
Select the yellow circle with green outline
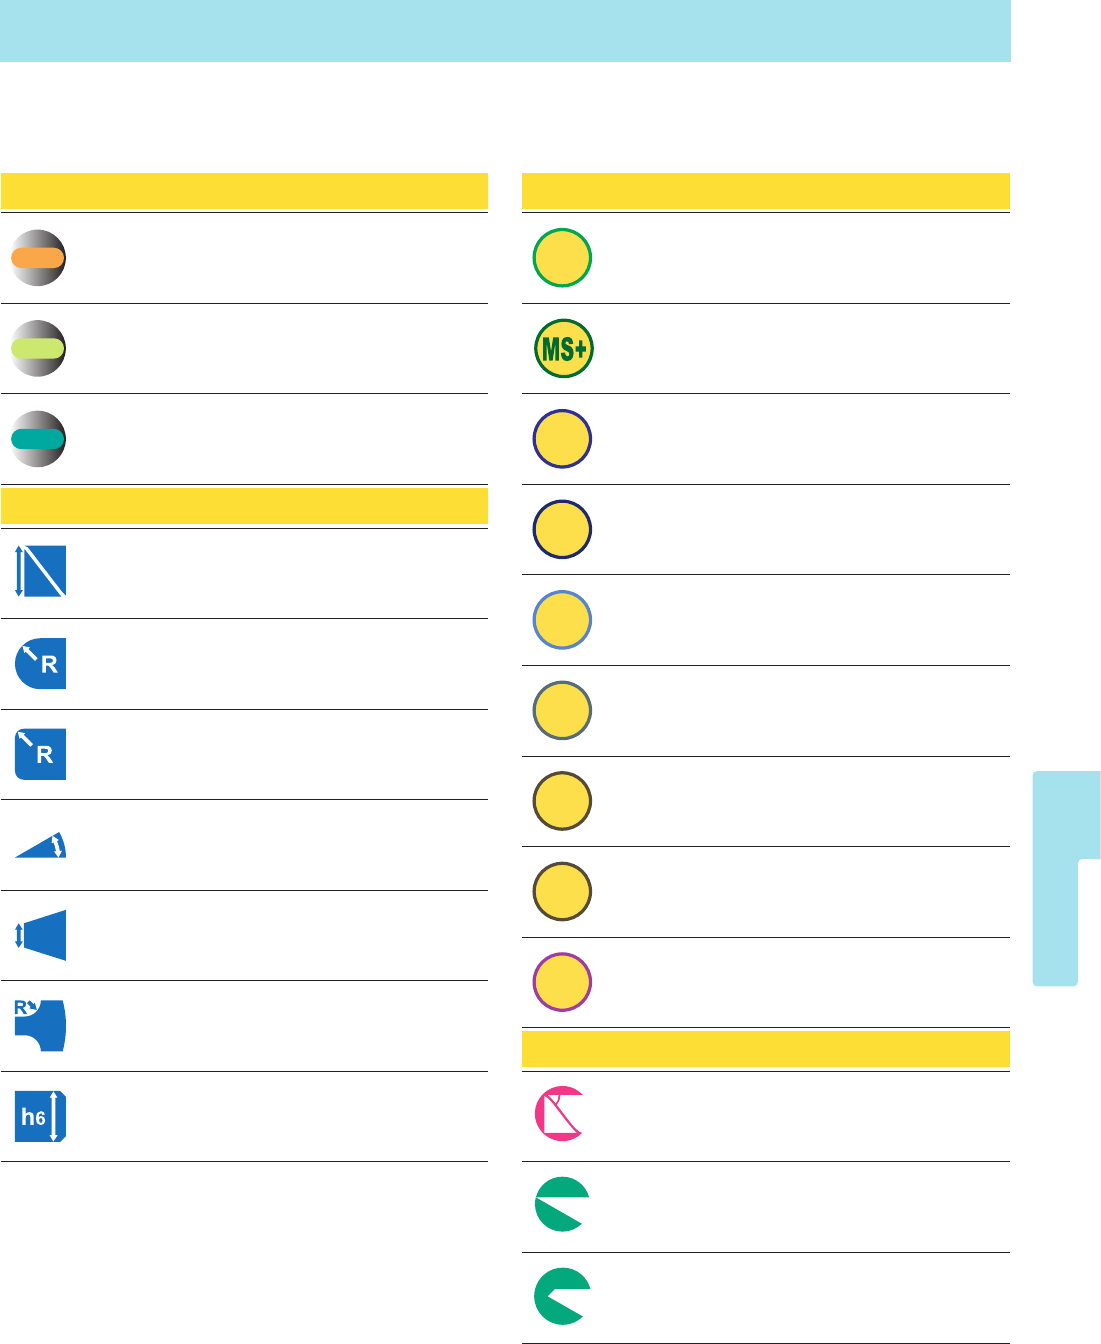pyautogui.click(x=562, y=258)
